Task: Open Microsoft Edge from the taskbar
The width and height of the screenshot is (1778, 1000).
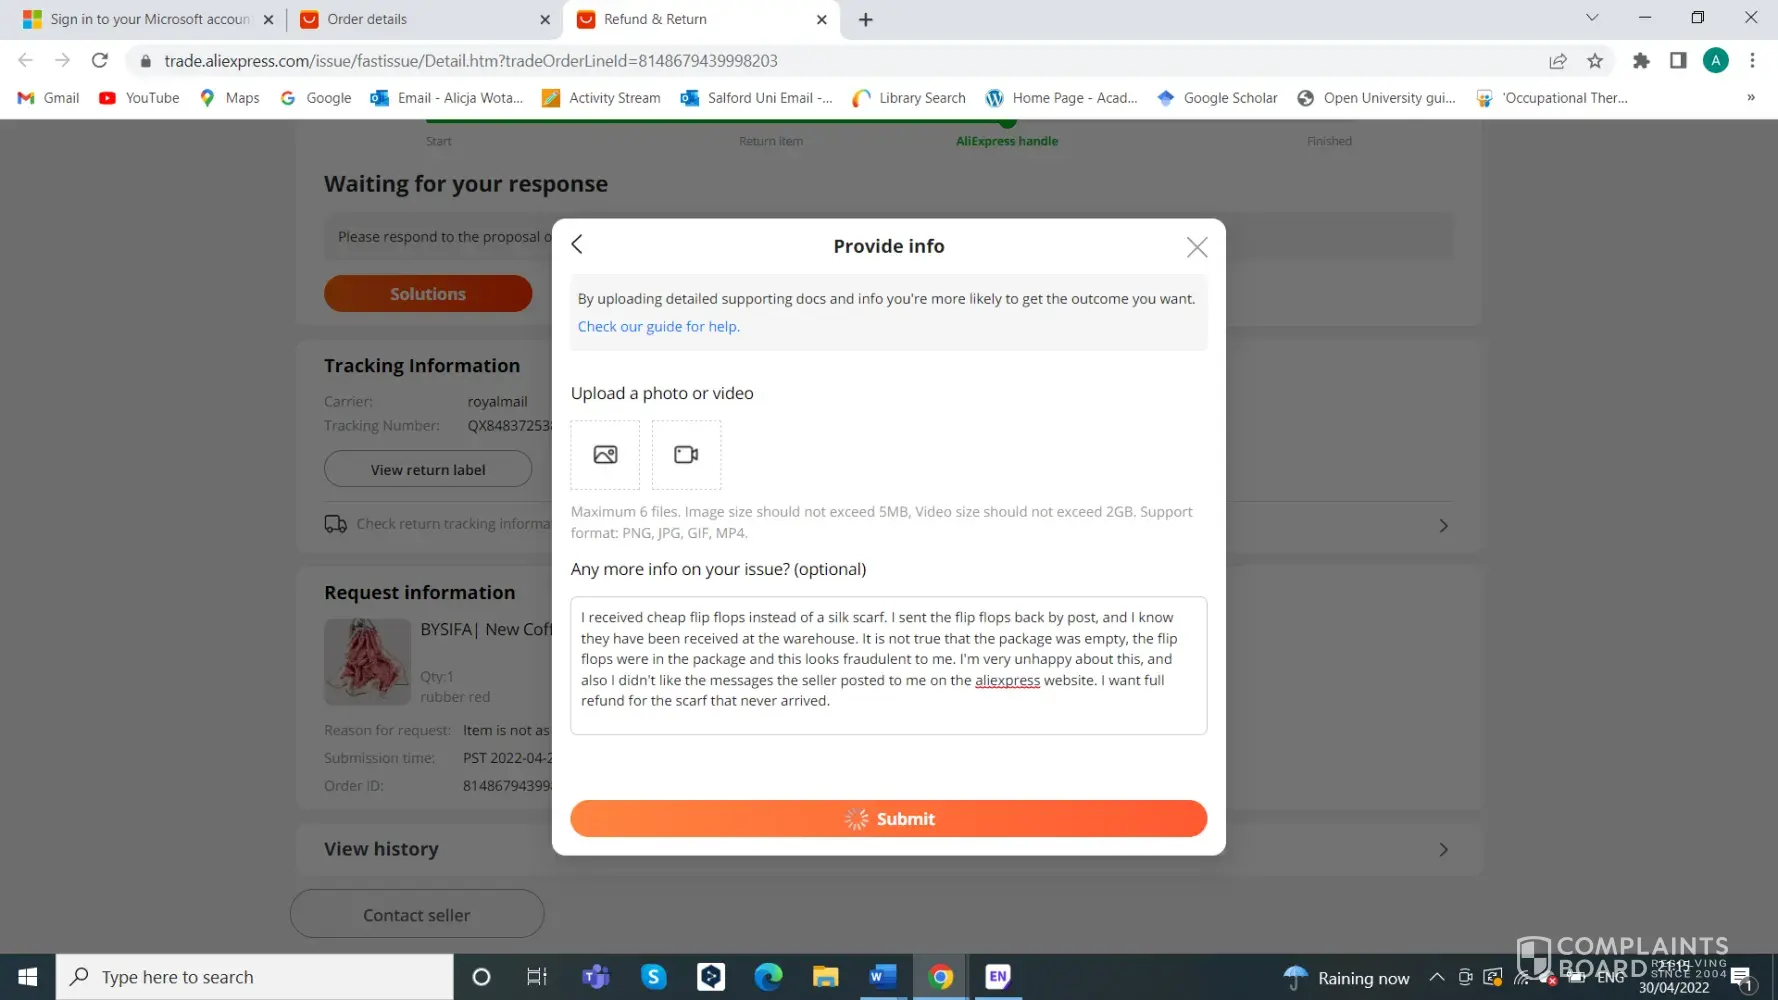Action: pos(768,977)
